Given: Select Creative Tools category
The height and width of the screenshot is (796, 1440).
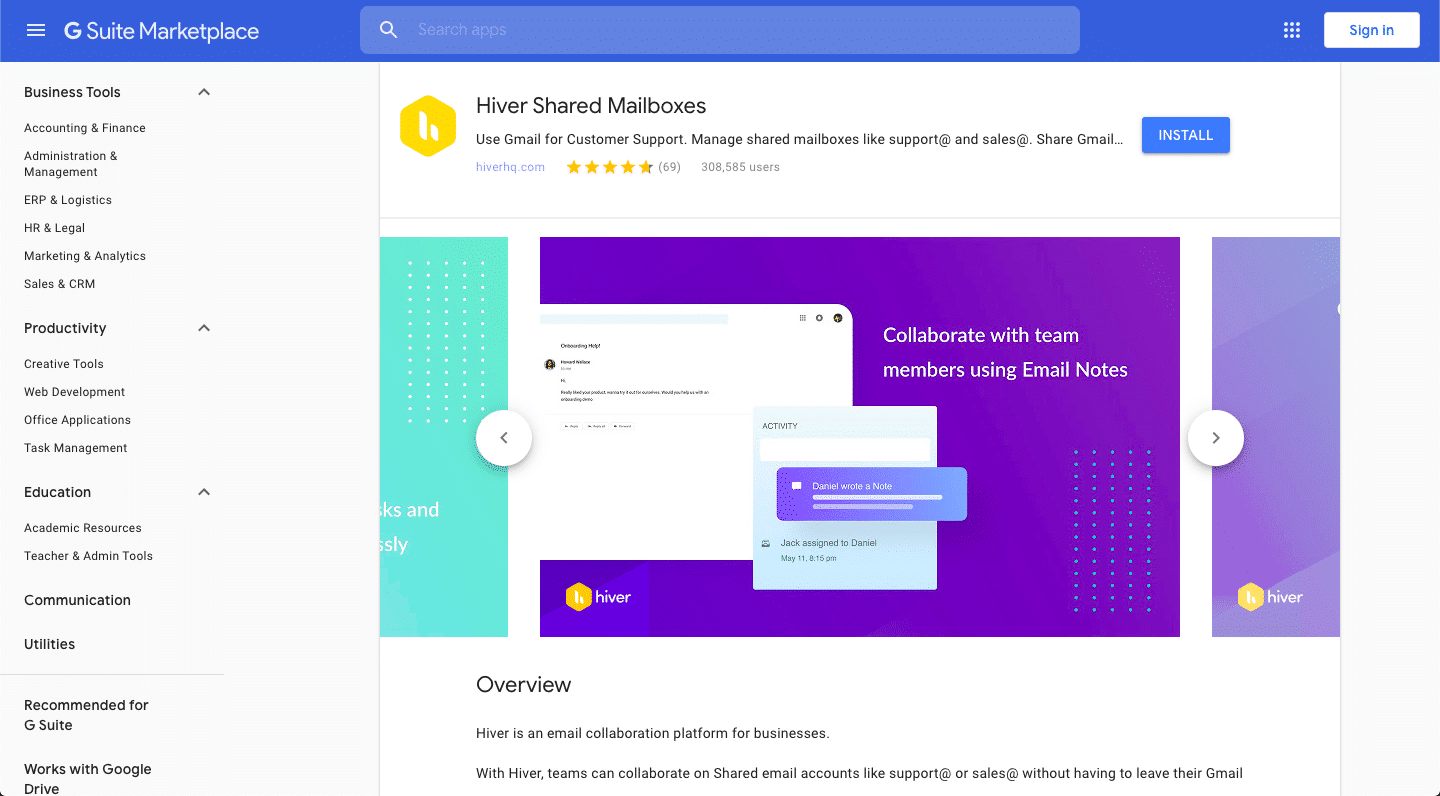Looking at the screenshot, I should click(64, 364).
